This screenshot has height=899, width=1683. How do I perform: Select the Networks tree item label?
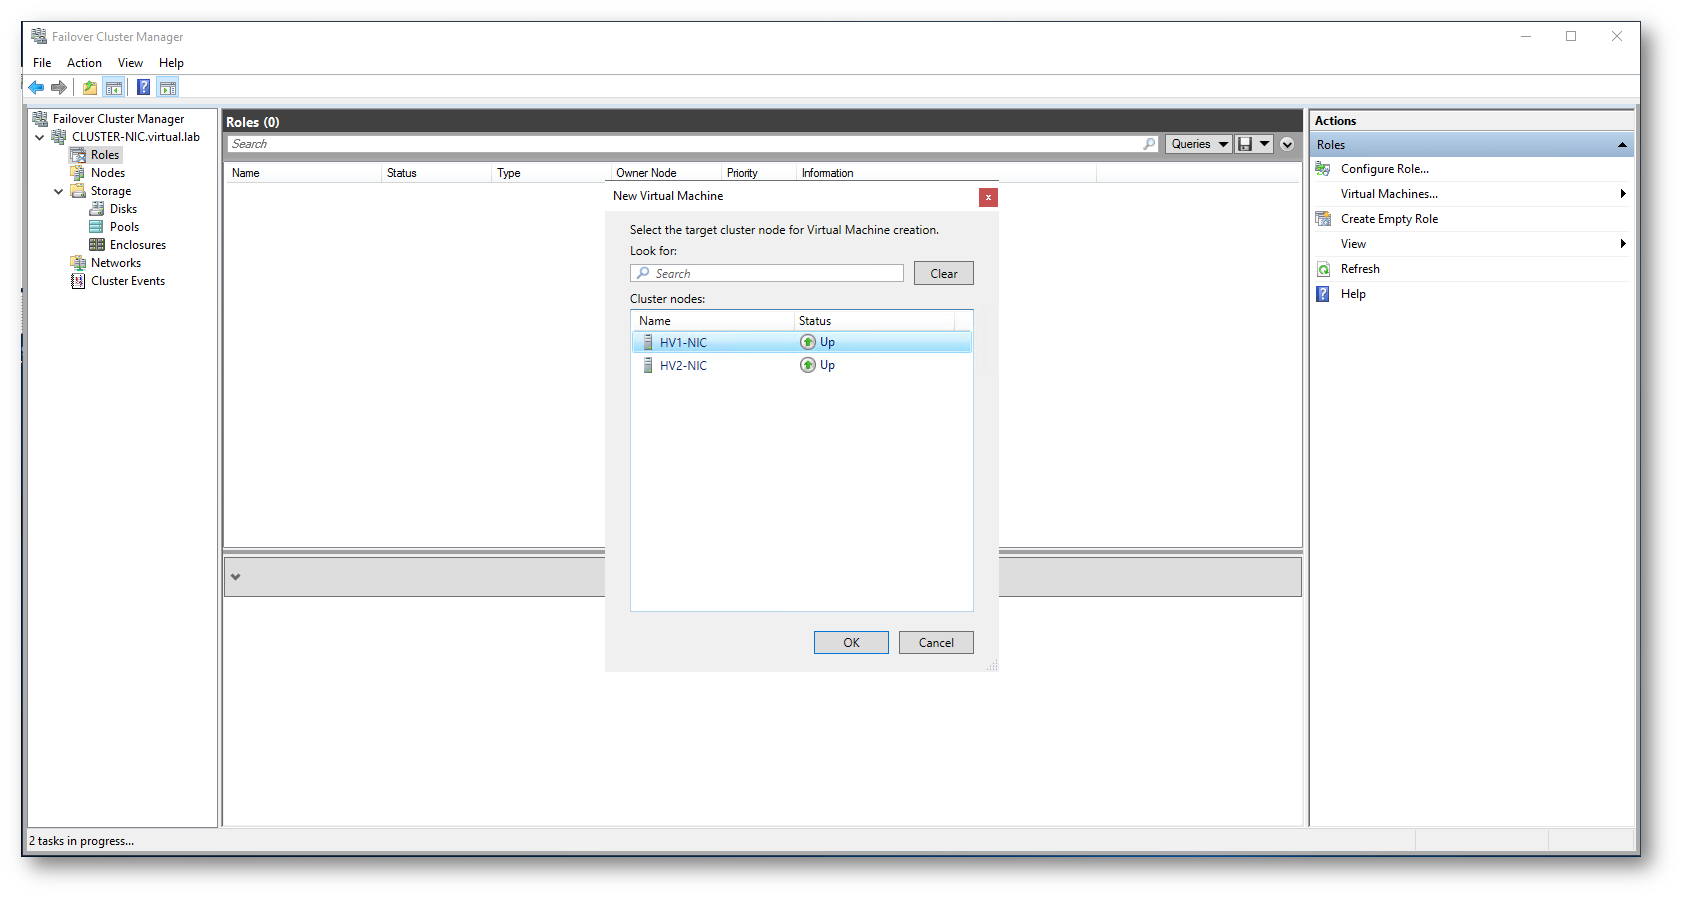(116, 263)
